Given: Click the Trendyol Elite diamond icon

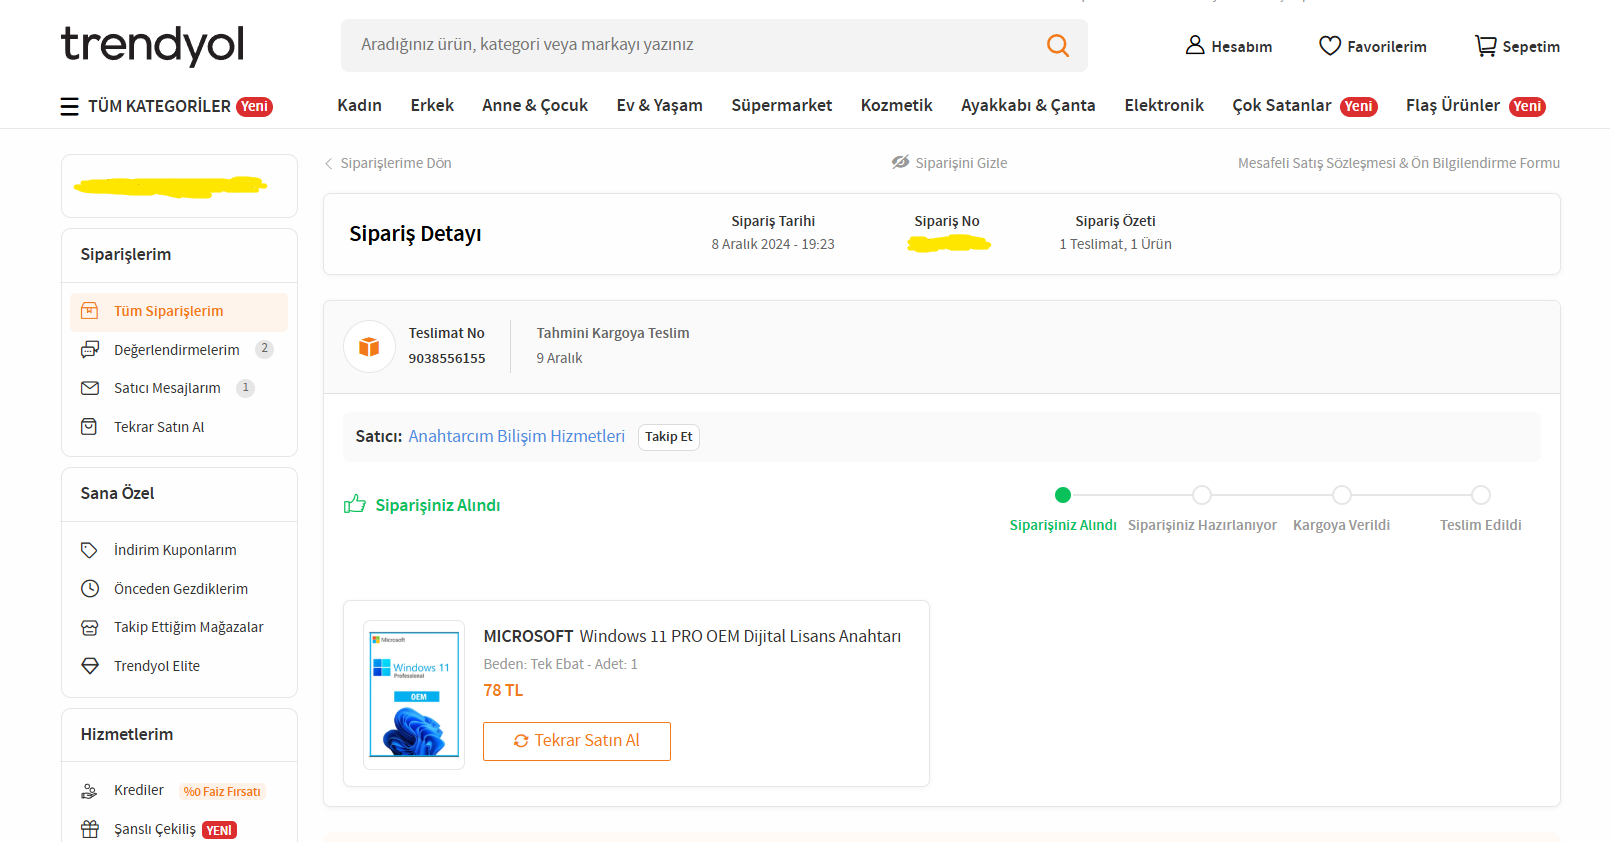Looking at the screenshot, I should [x=90, y=666].
